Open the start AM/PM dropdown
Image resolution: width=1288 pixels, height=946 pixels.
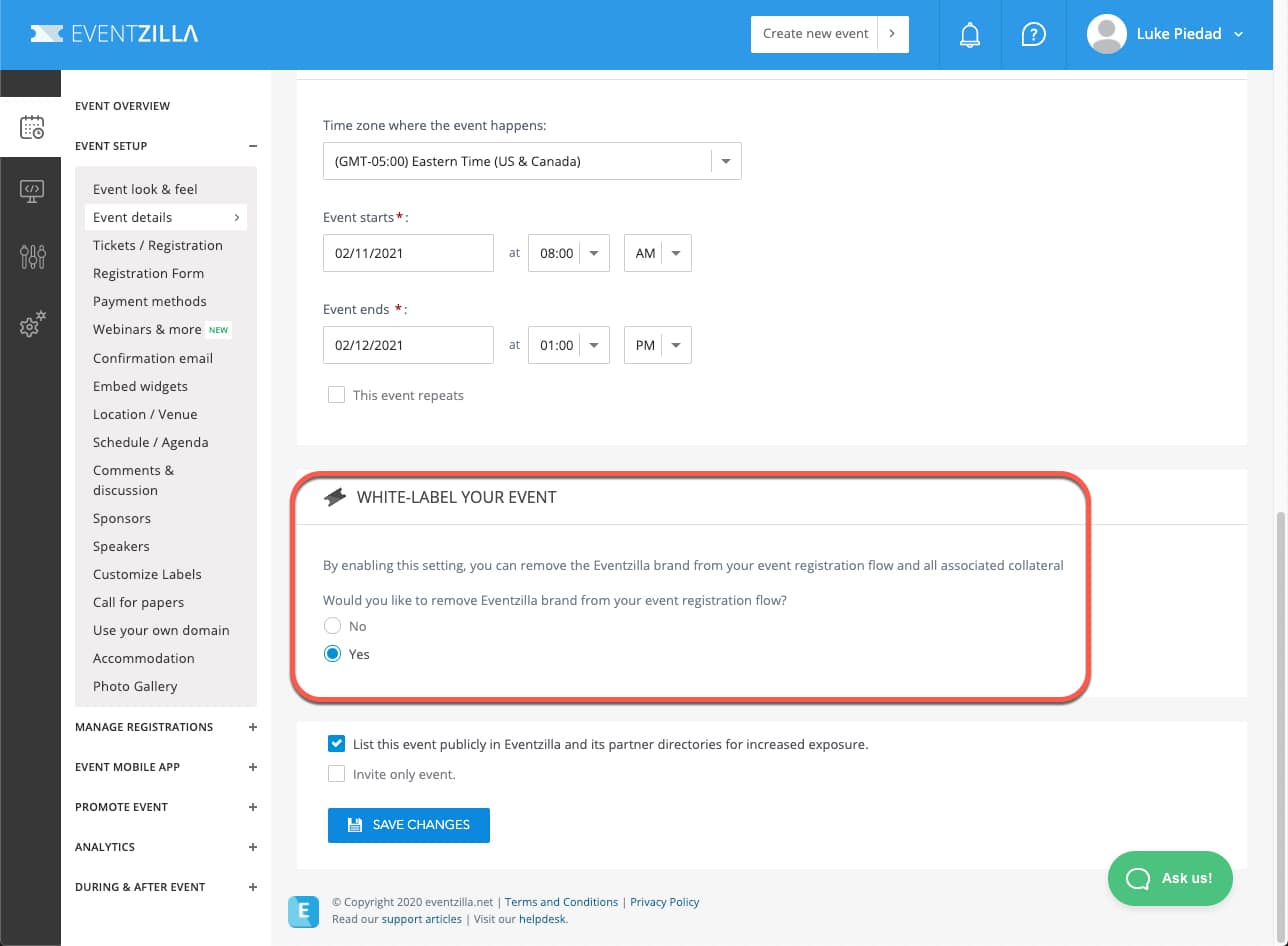(657, 253)
